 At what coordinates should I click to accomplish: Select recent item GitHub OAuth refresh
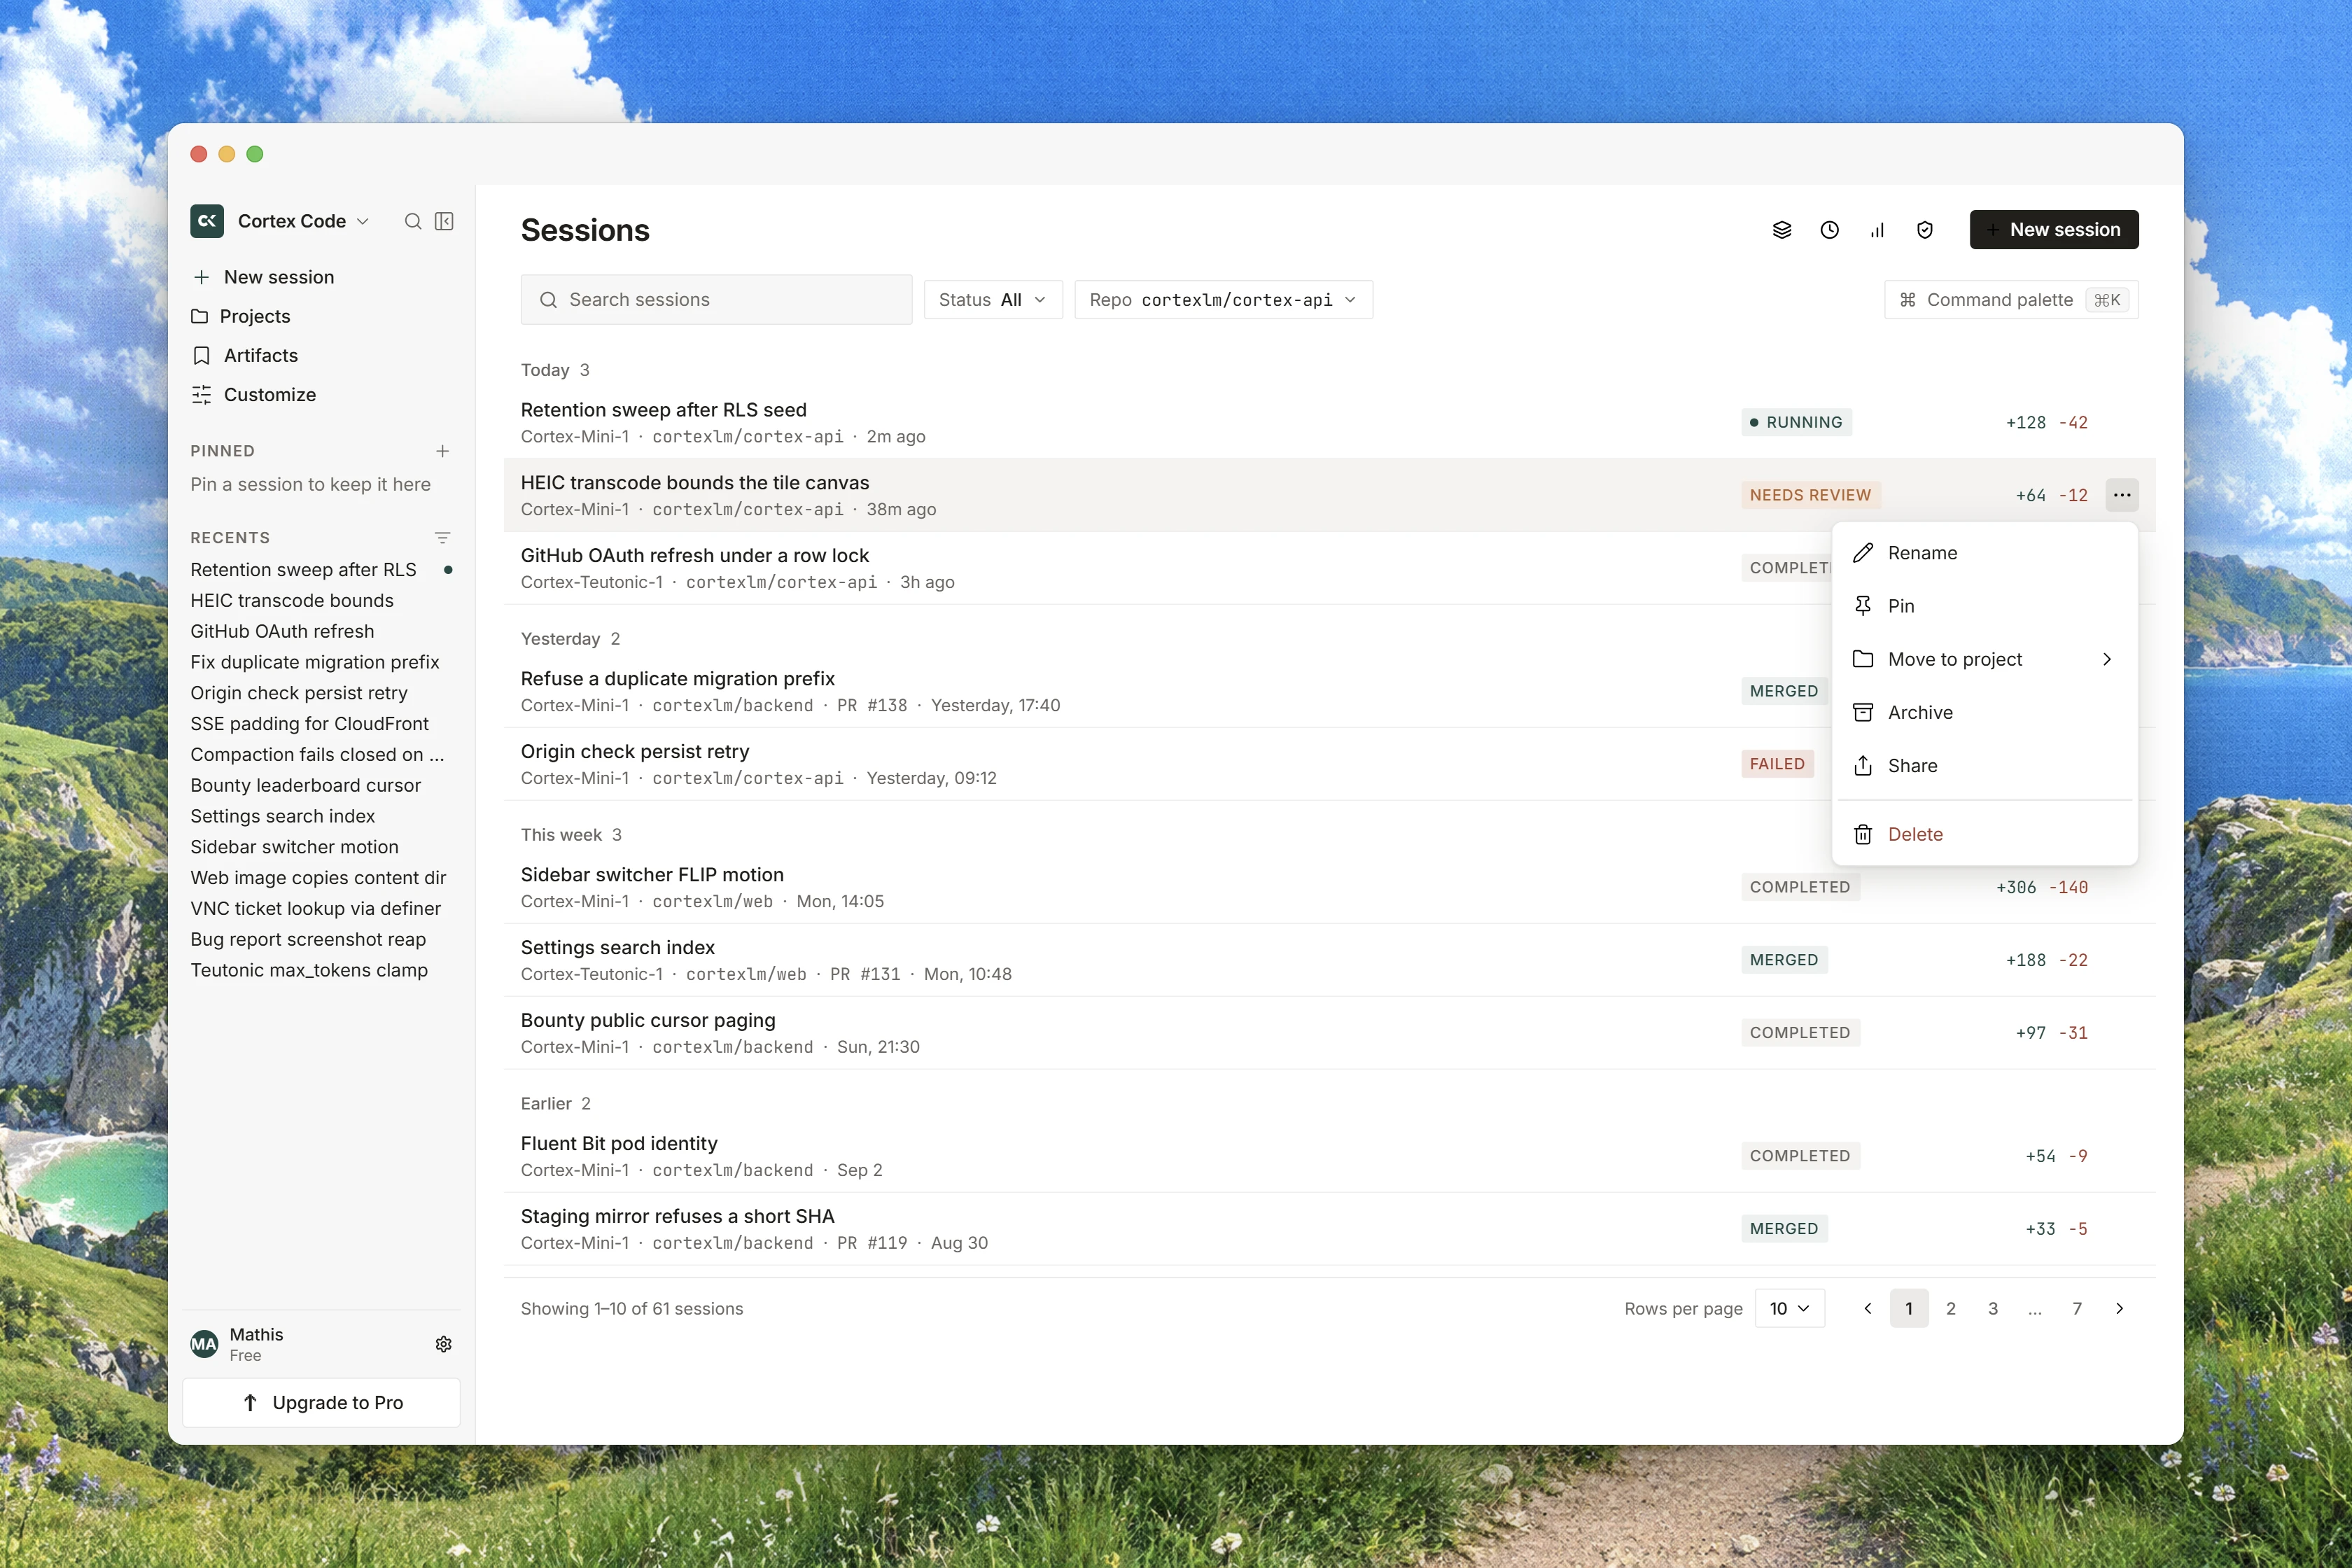(x=320, y=631)
